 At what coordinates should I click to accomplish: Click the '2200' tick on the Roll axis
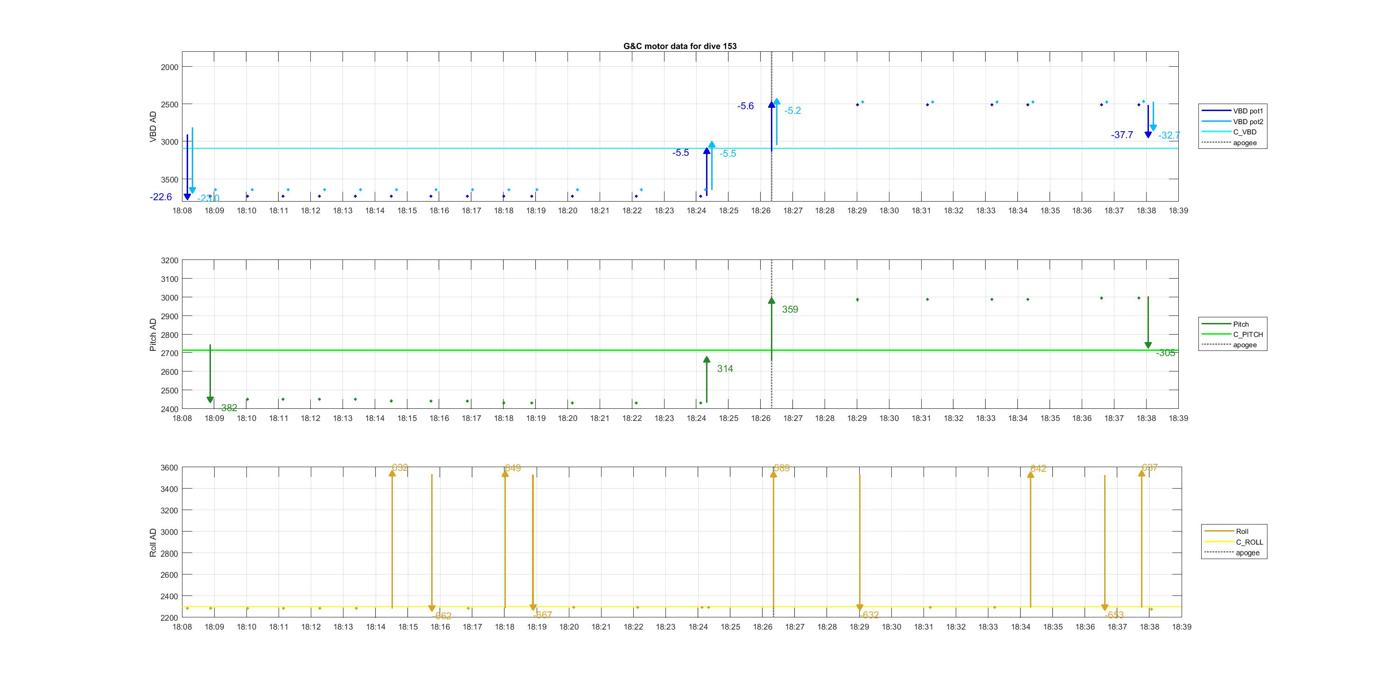[169, 618]
